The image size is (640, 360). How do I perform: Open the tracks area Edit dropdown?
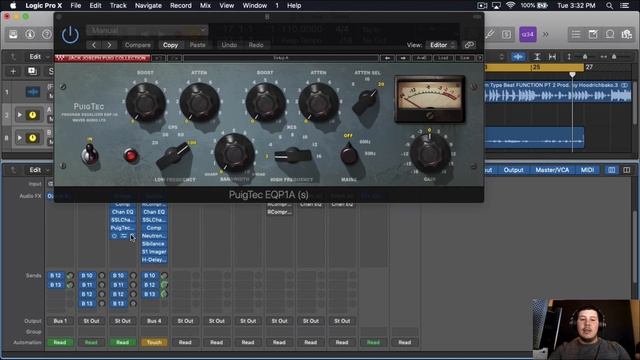[38, 57]
